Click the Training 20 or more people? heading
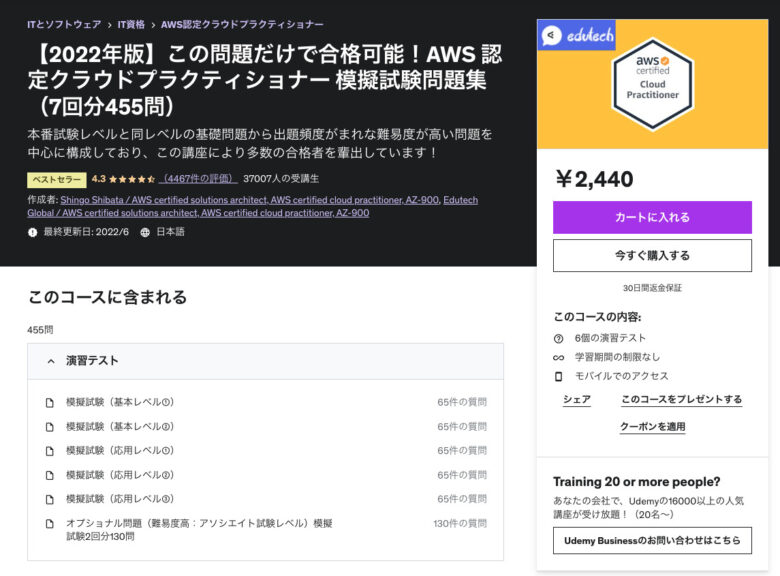780x576 pixels. (637, 481)
